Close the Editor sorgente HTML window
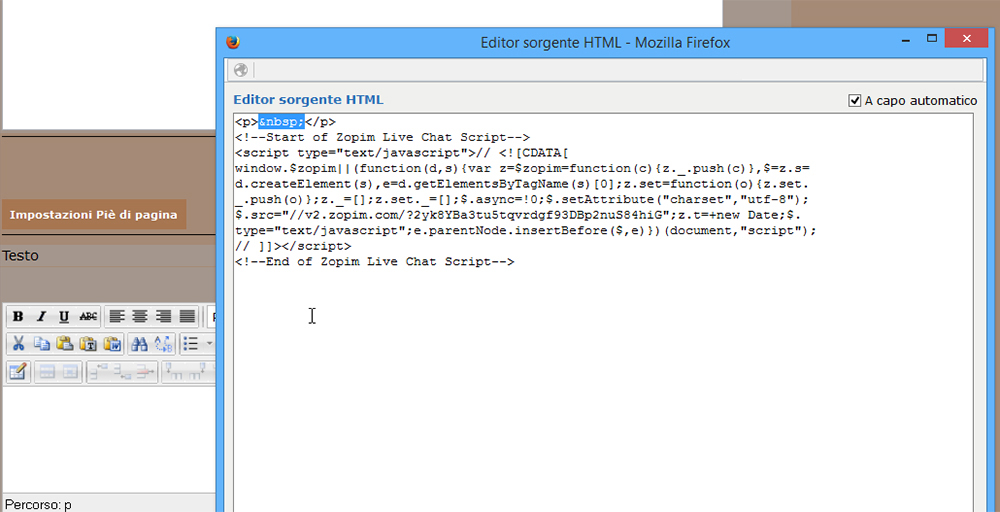This screenshot has height=512, width=1000. (x=966, y=38)
